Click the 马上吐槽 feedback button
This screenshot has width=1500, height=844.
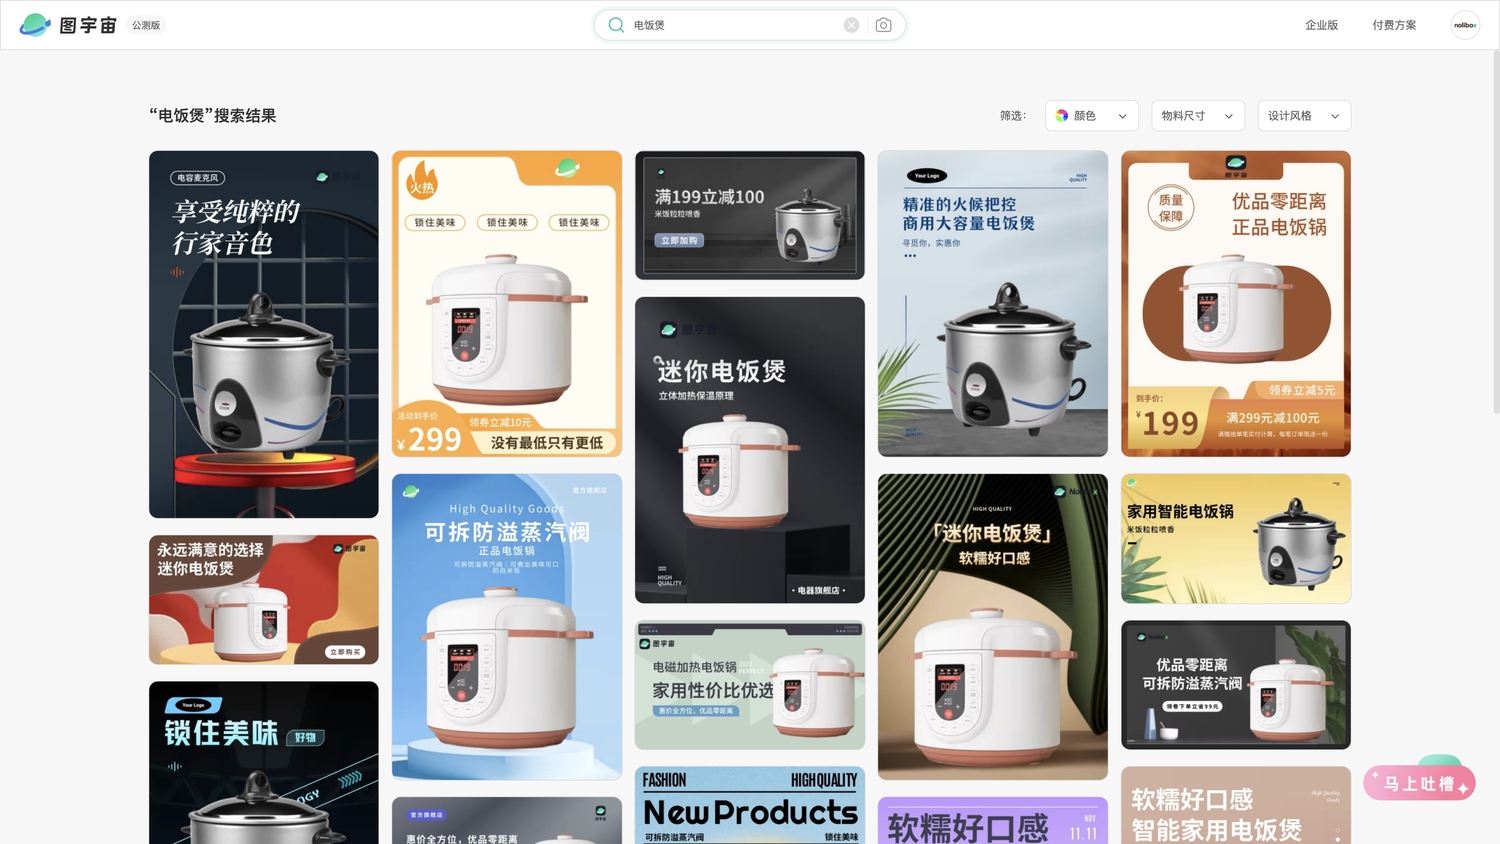click(1419, 783)
